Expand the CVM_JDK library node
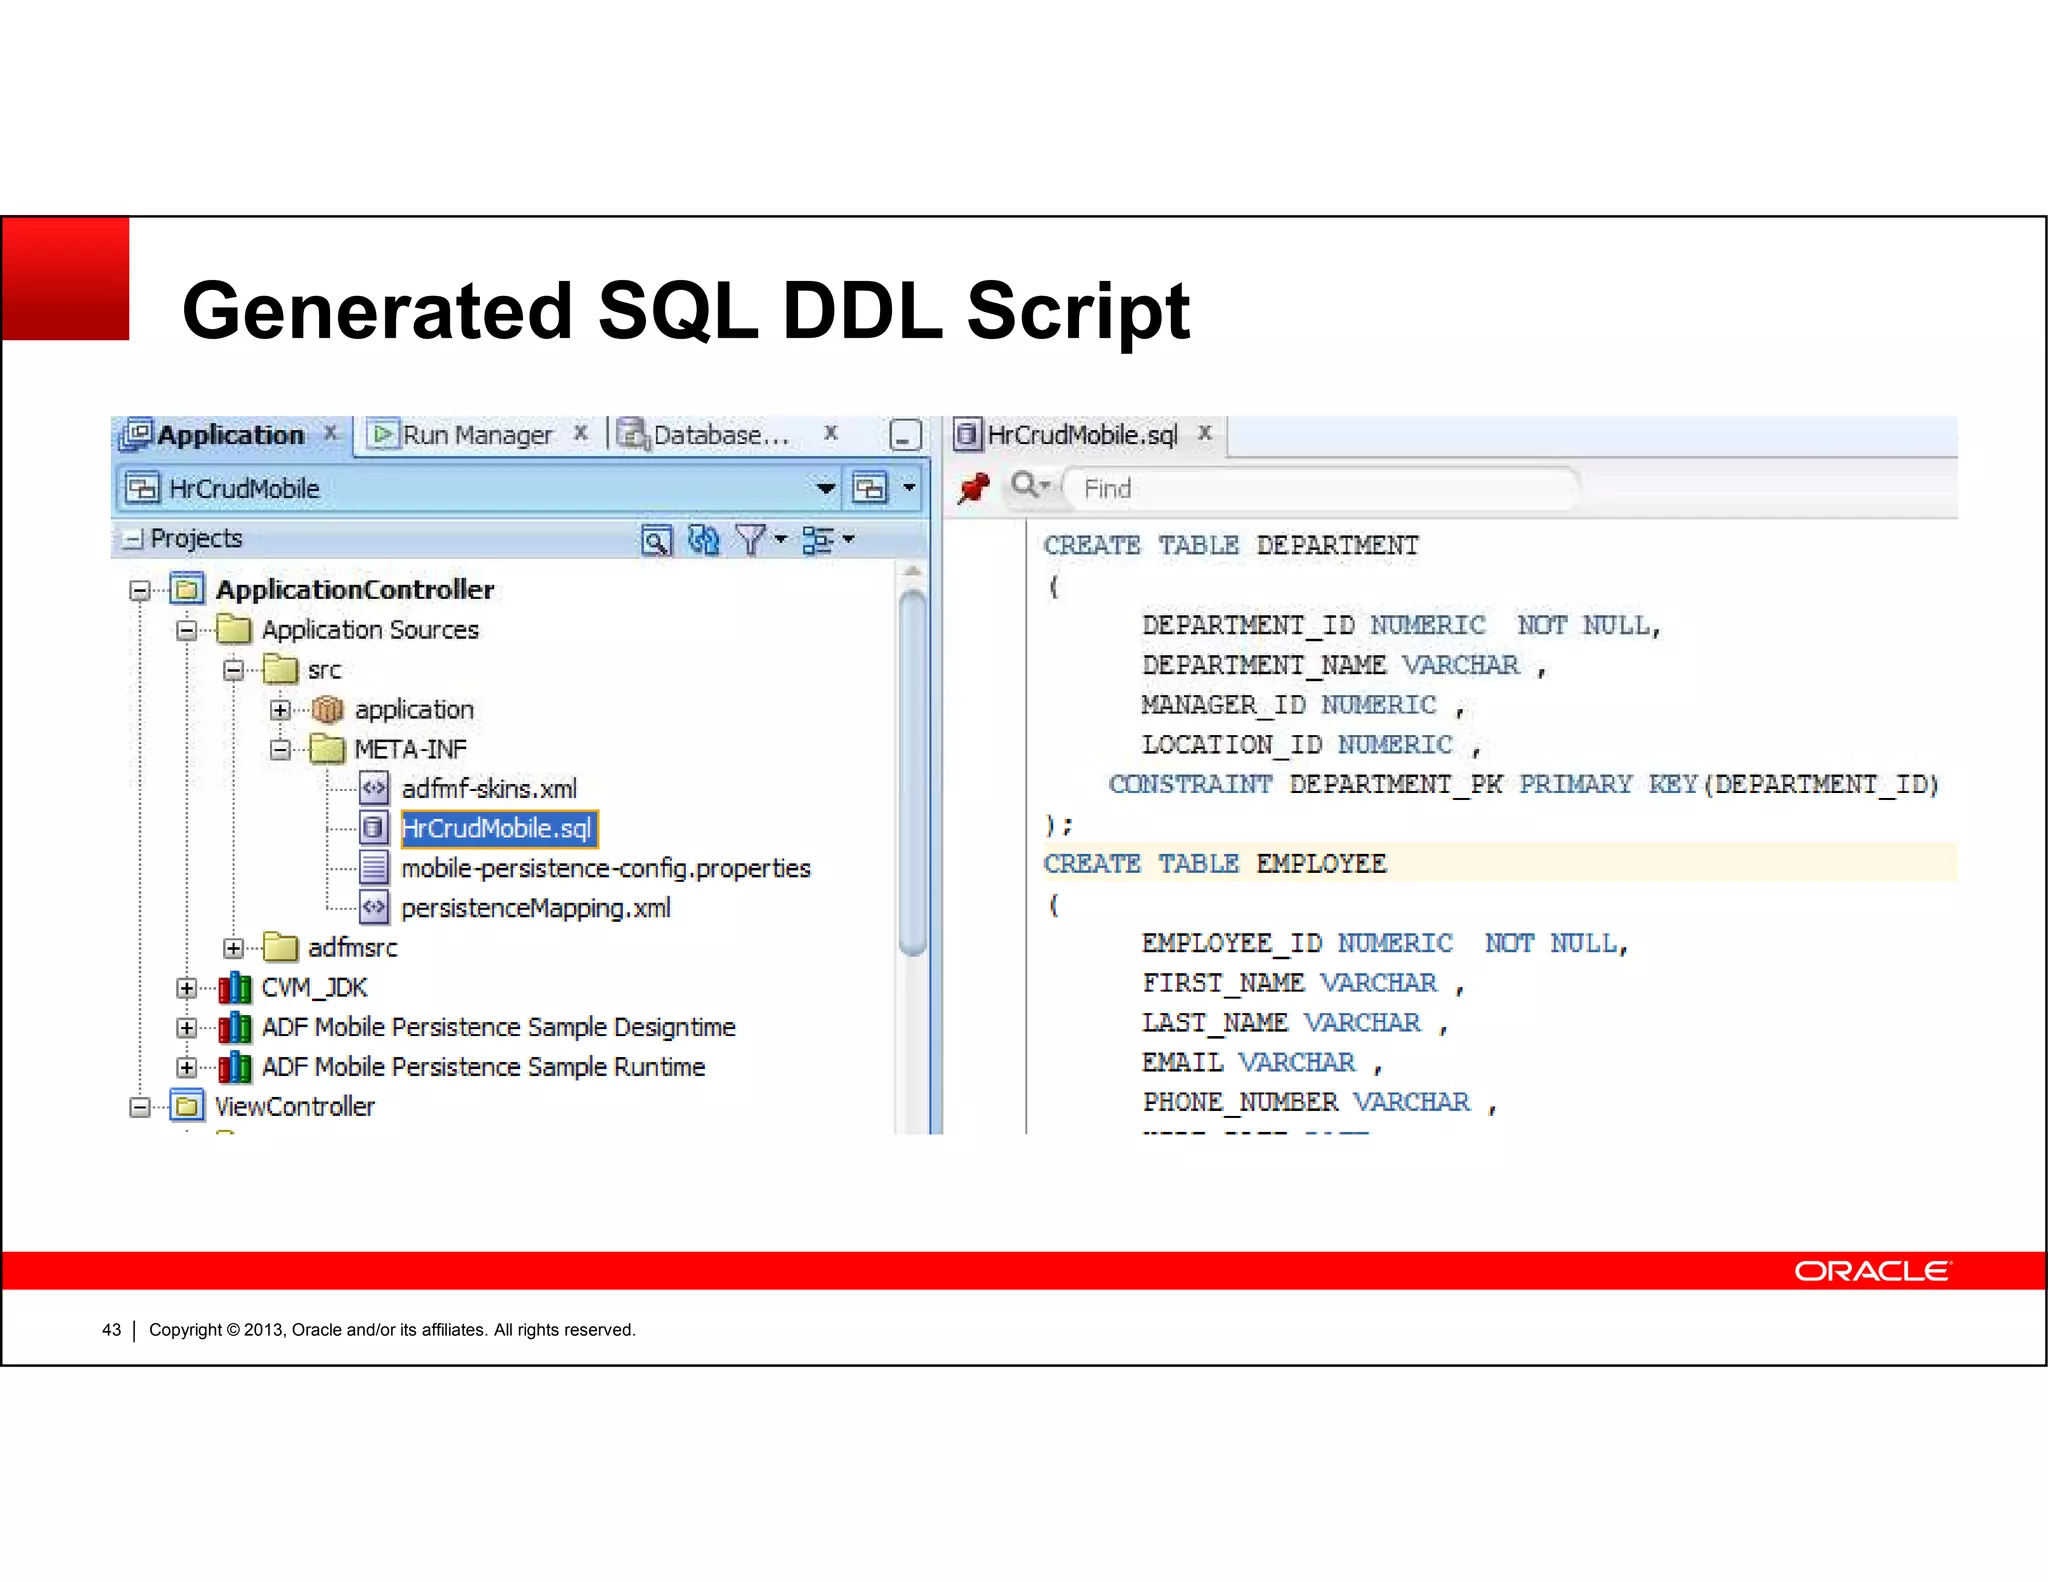 186,988
